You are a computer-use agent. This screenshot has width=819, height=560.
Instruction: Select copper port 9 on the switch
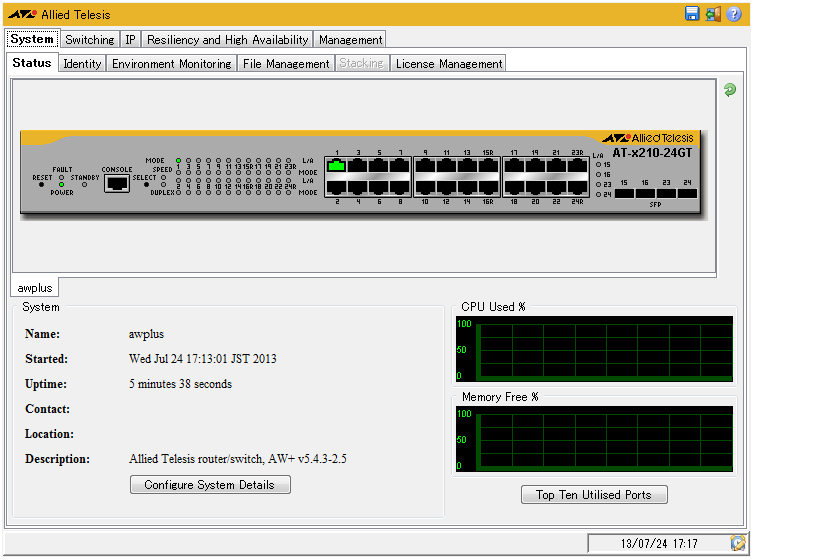425,166
